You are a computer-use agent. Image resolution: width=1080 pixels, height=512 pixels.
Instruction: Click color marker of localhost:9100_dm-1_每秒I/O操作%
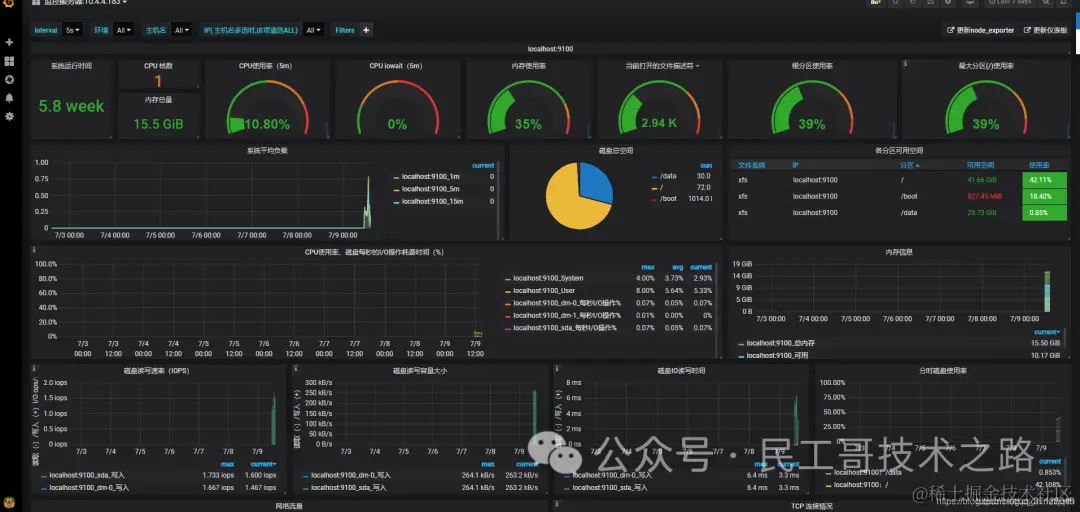[x=508, y=316]
